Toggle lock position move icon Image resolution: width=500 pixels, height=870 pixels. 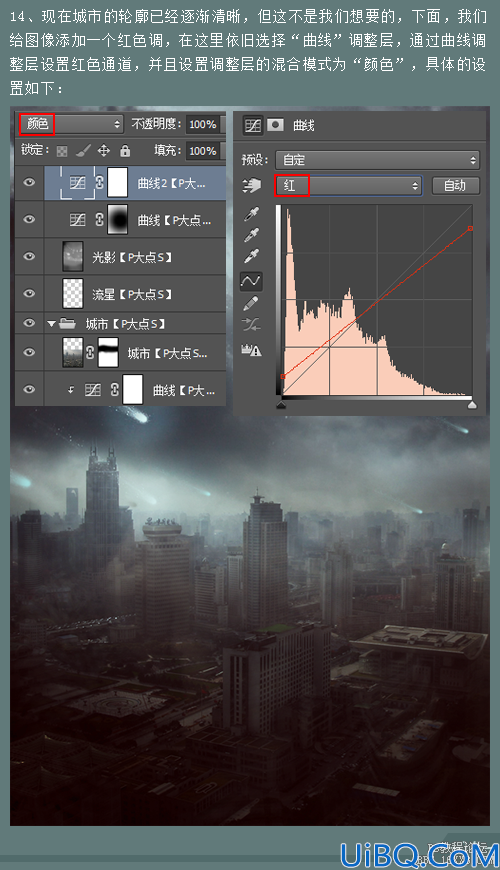pos(104,151)
